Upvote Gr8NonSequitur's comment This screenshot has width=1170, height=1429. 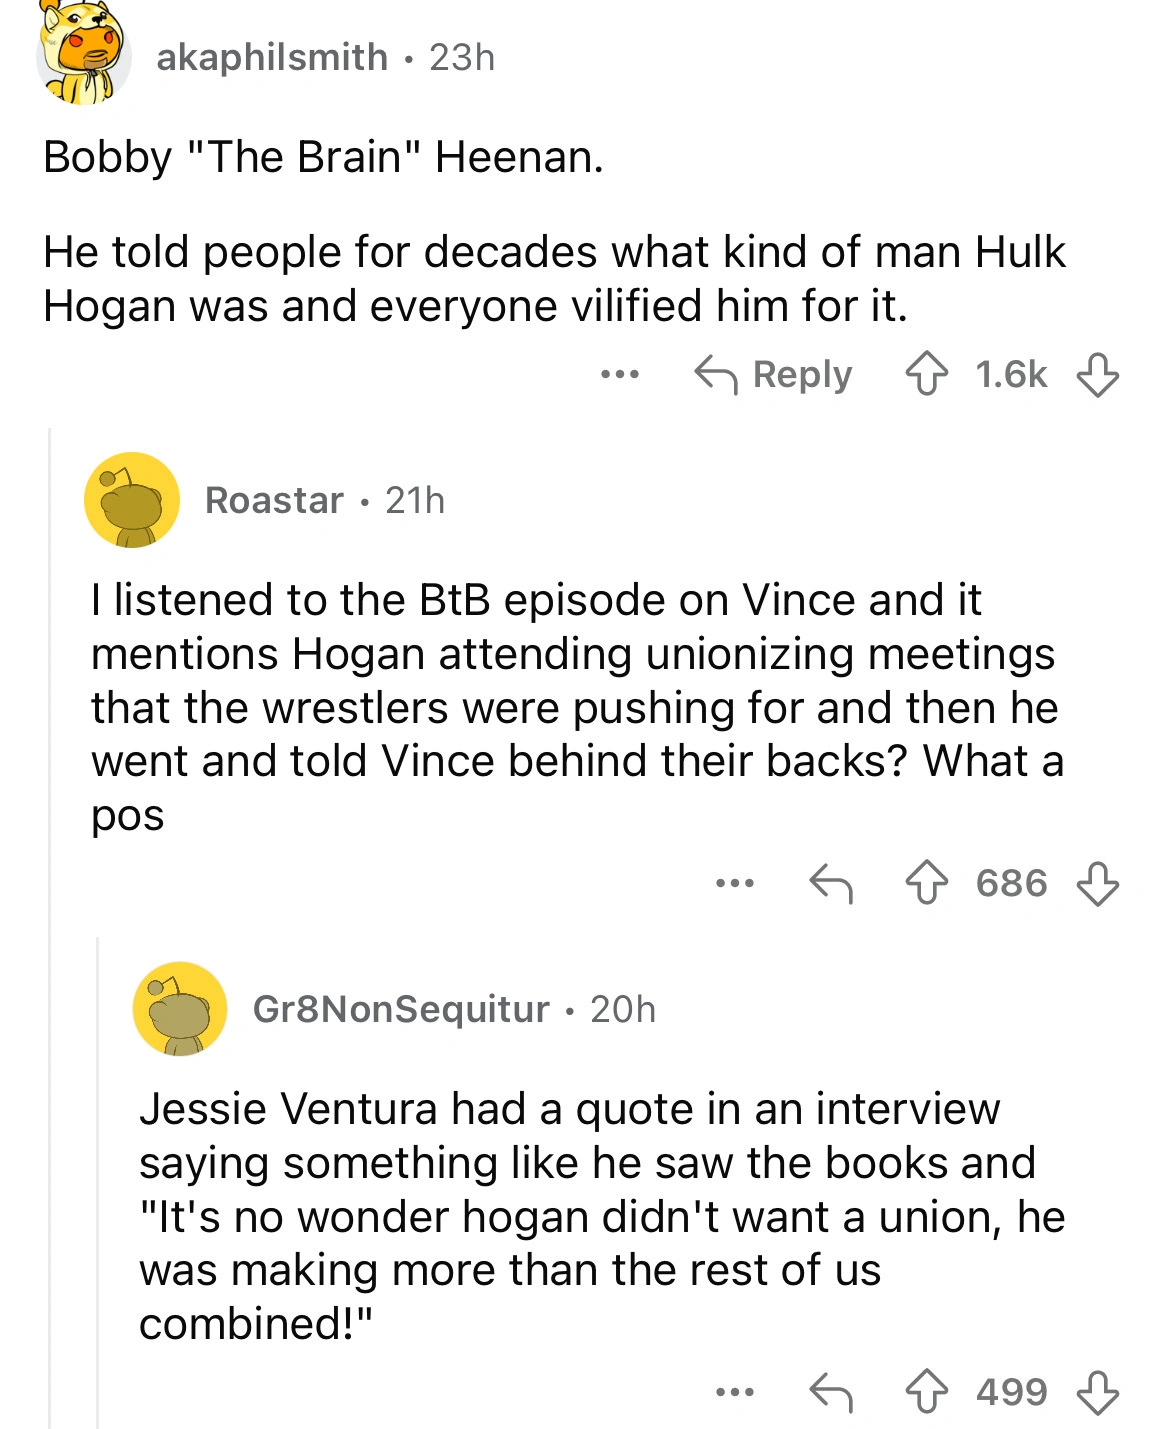pyautogui.click(x=926, y=1391)
